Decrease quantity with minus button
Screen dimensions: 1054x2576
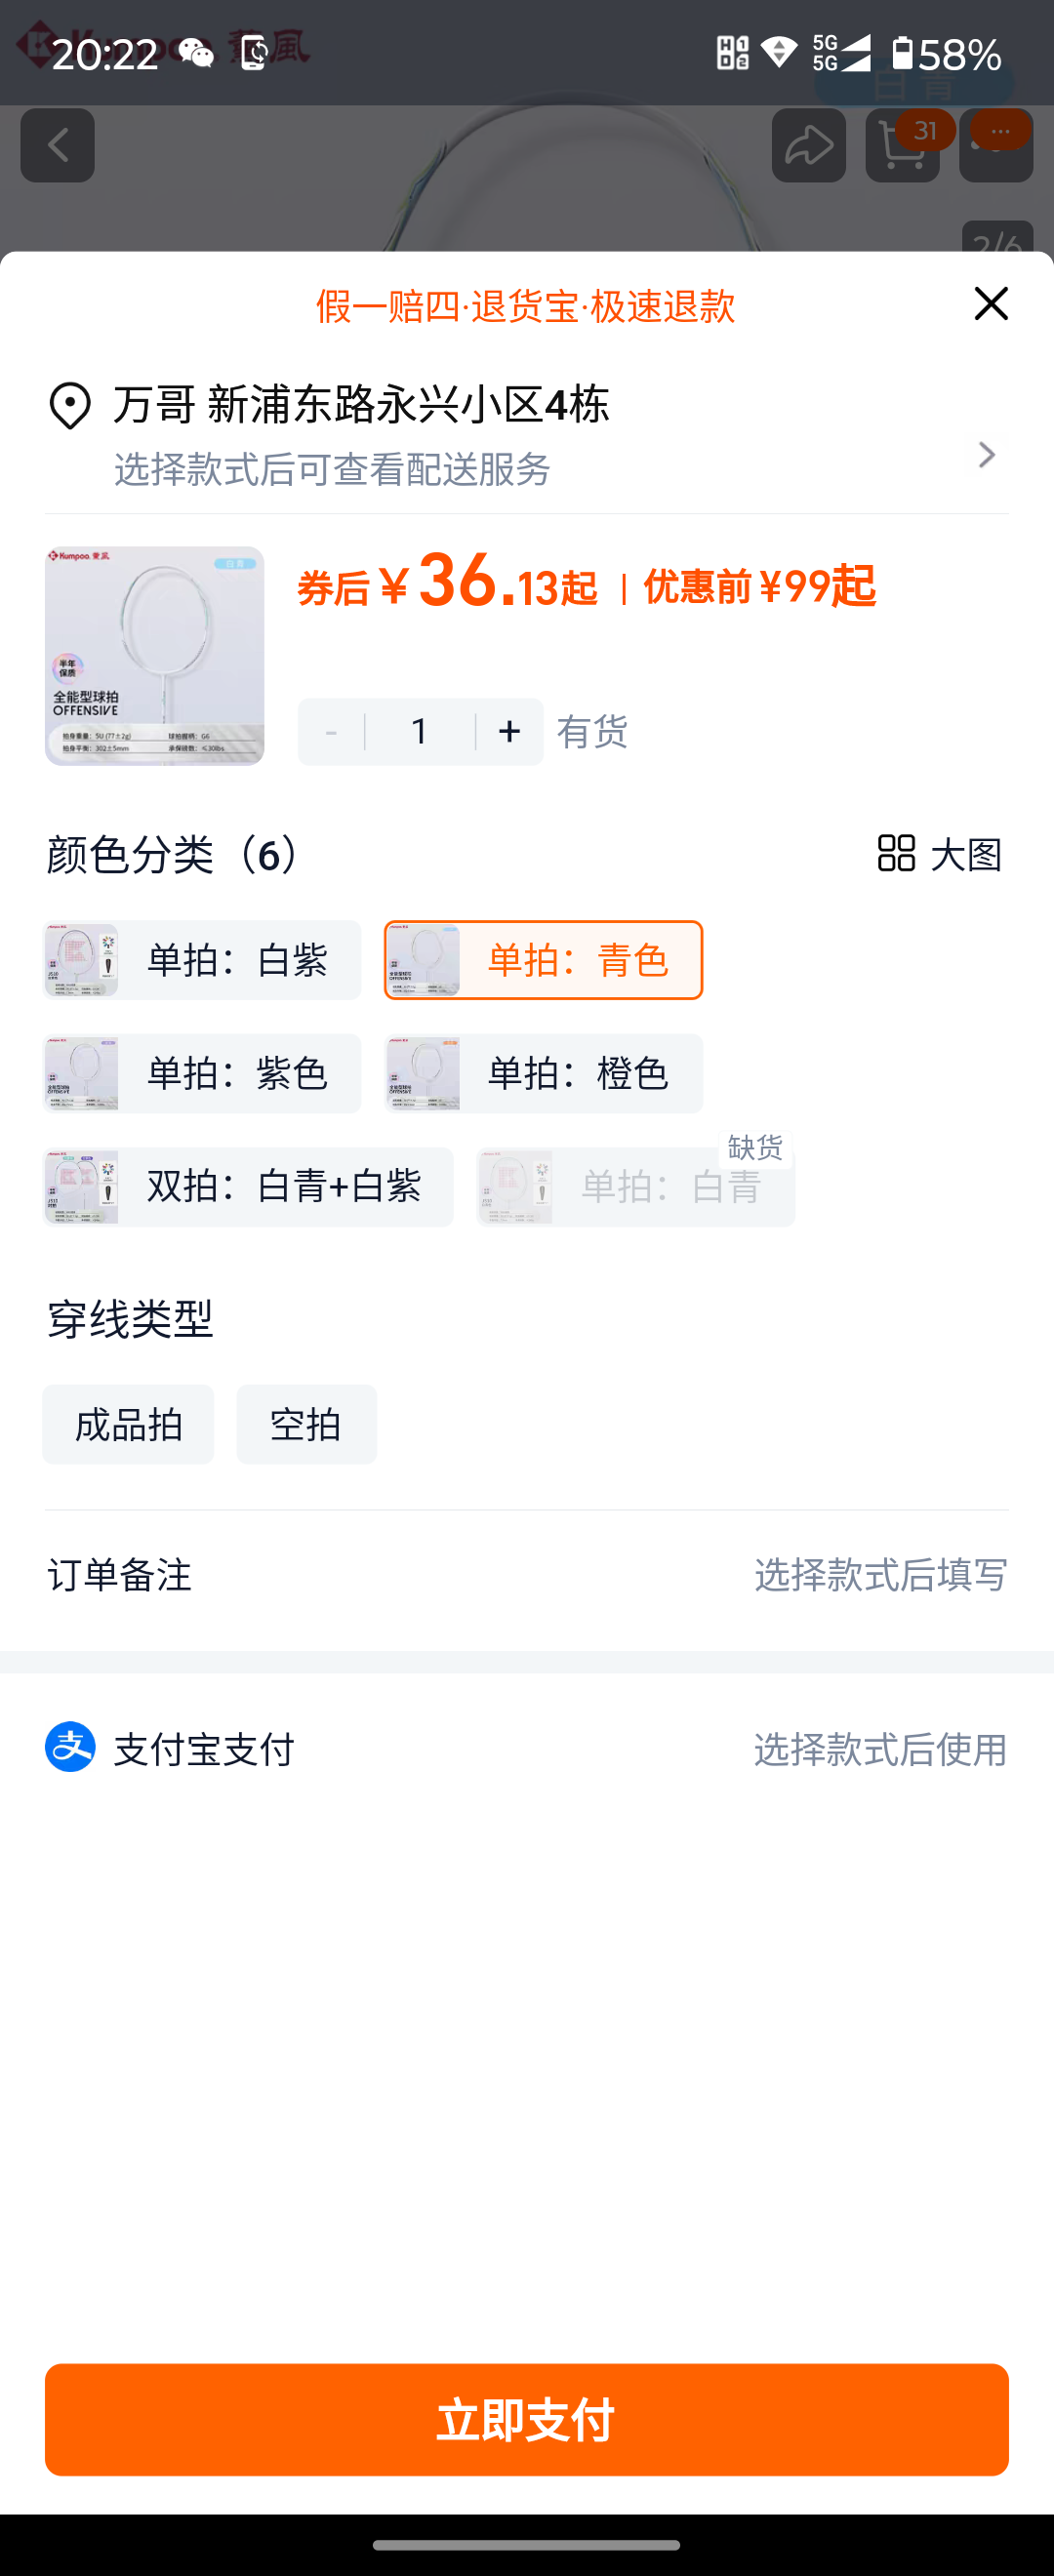click(x=331, y=731)
